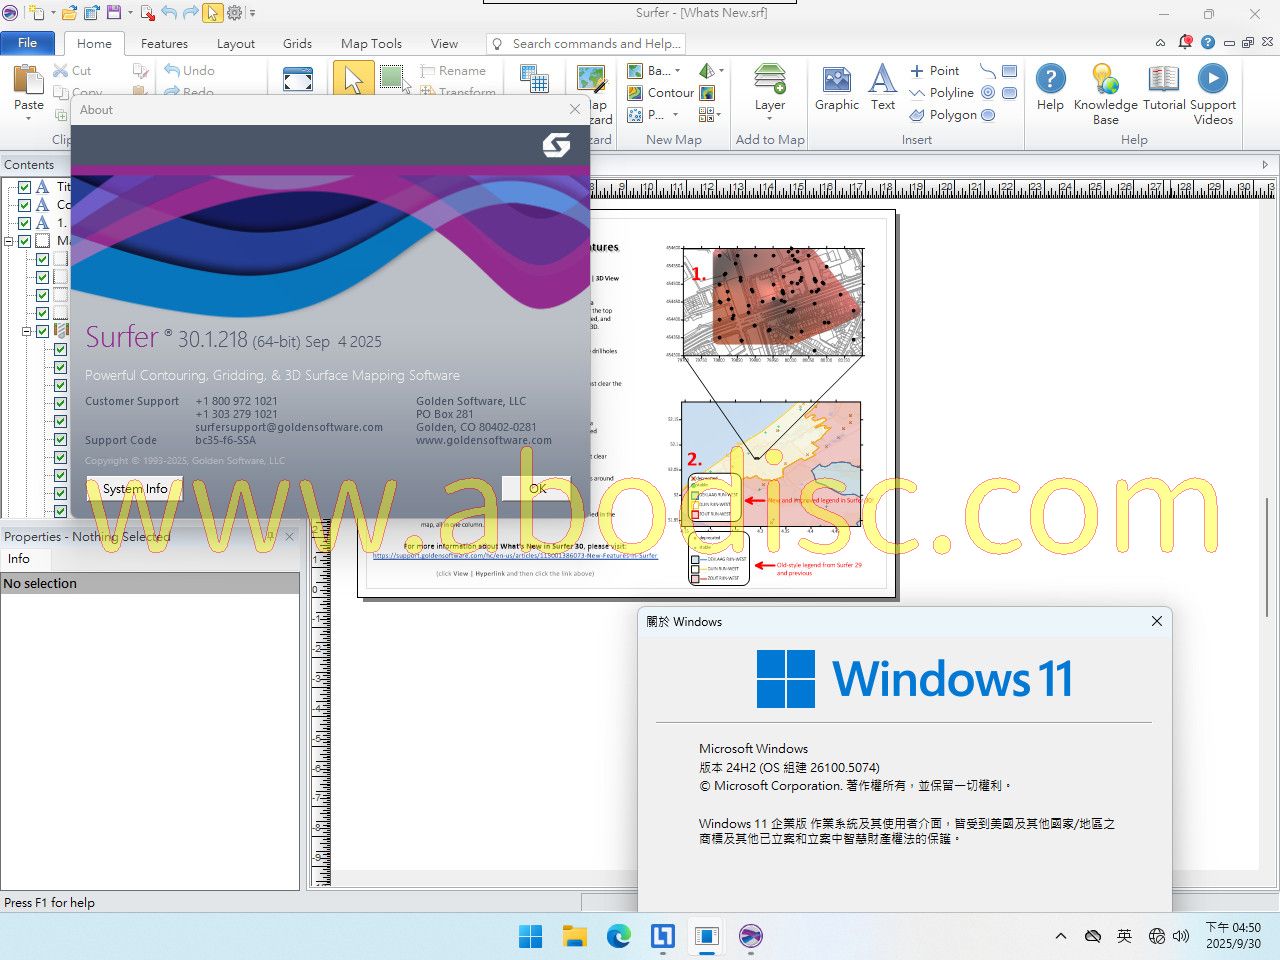The height and width of the screenshot is (960, 1280).
Task: Select the arrow Select tool in ribbon
Action: point(352,79)
